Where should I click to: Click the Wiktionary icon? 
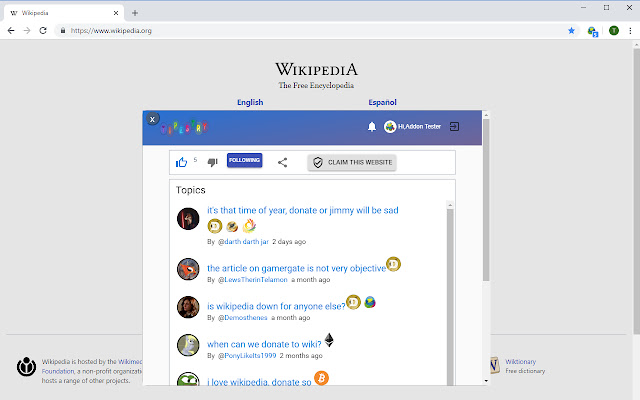tap(494, 366)
